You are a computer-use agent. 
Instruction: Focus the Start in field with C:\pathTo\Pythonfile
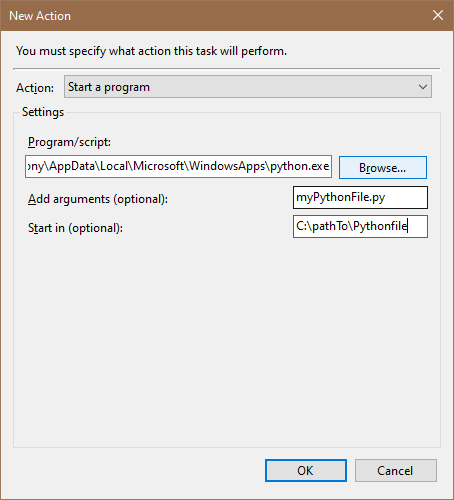pos(360,227)
